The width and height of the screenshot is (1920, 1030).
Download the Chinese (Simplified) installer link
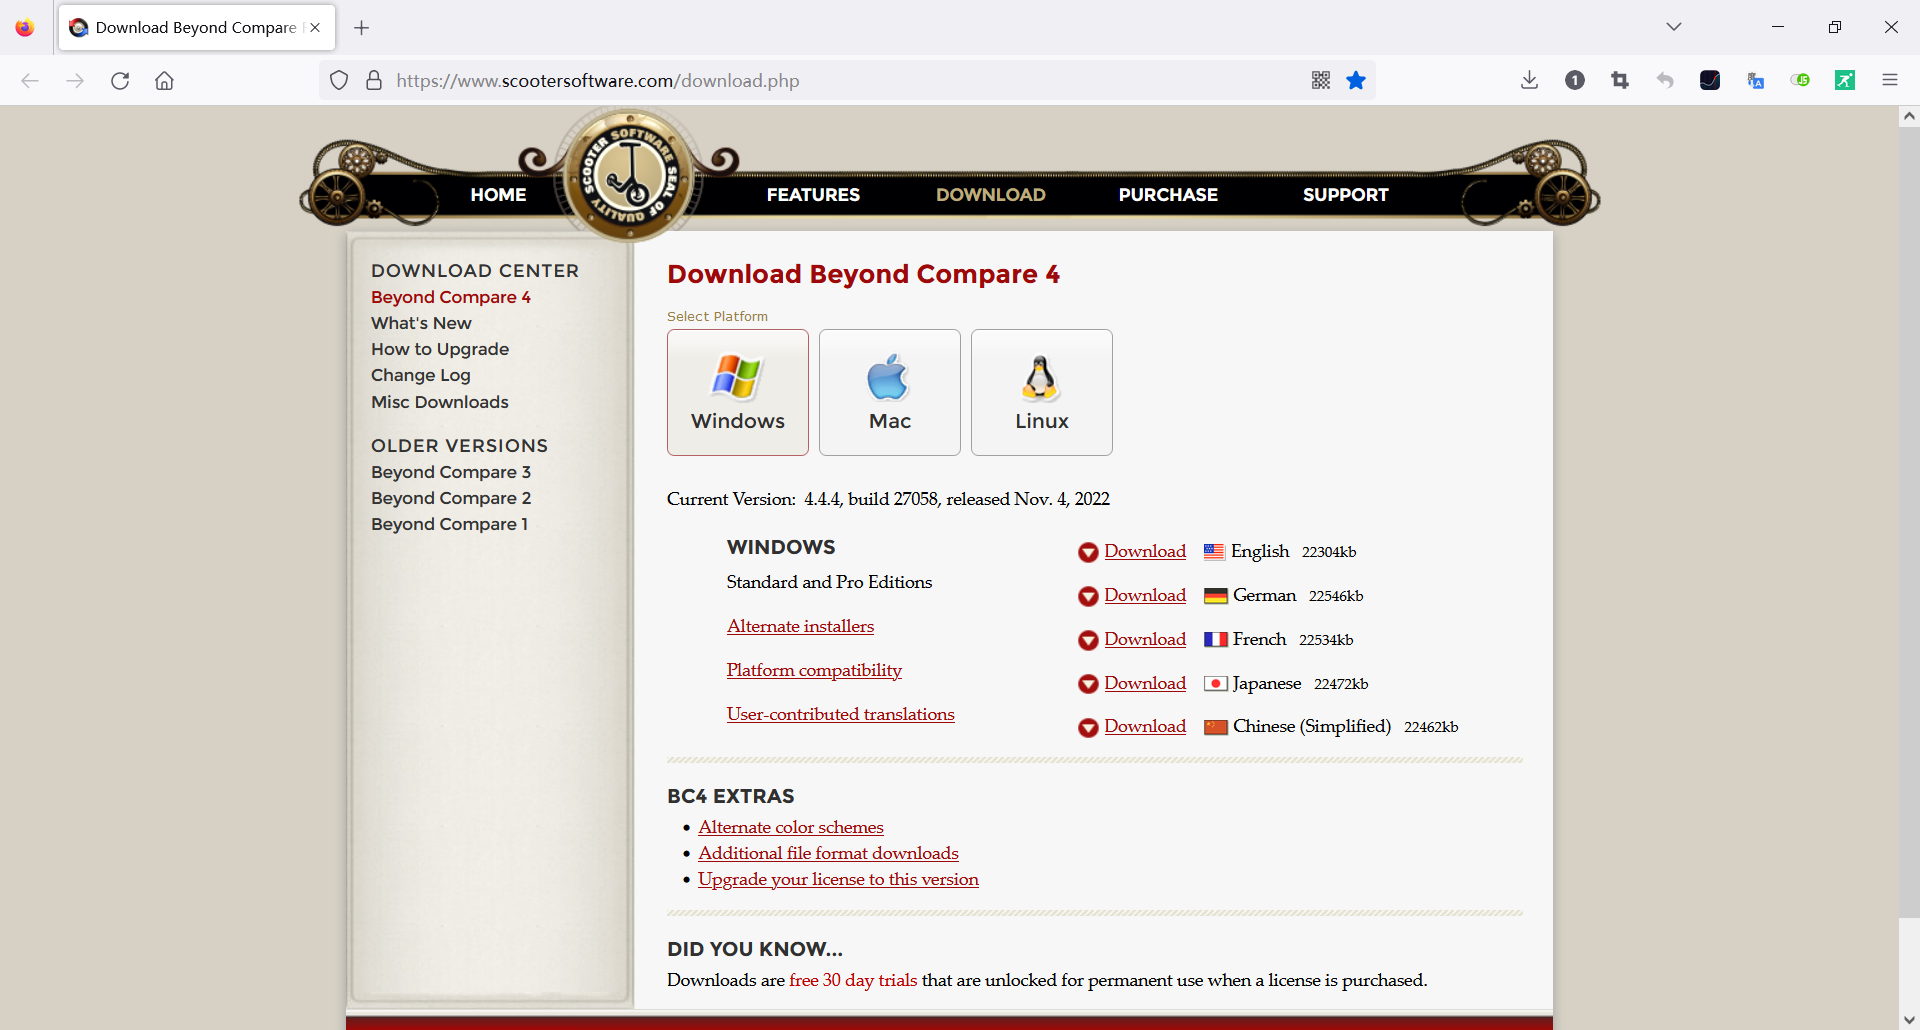coord(1145,726)
